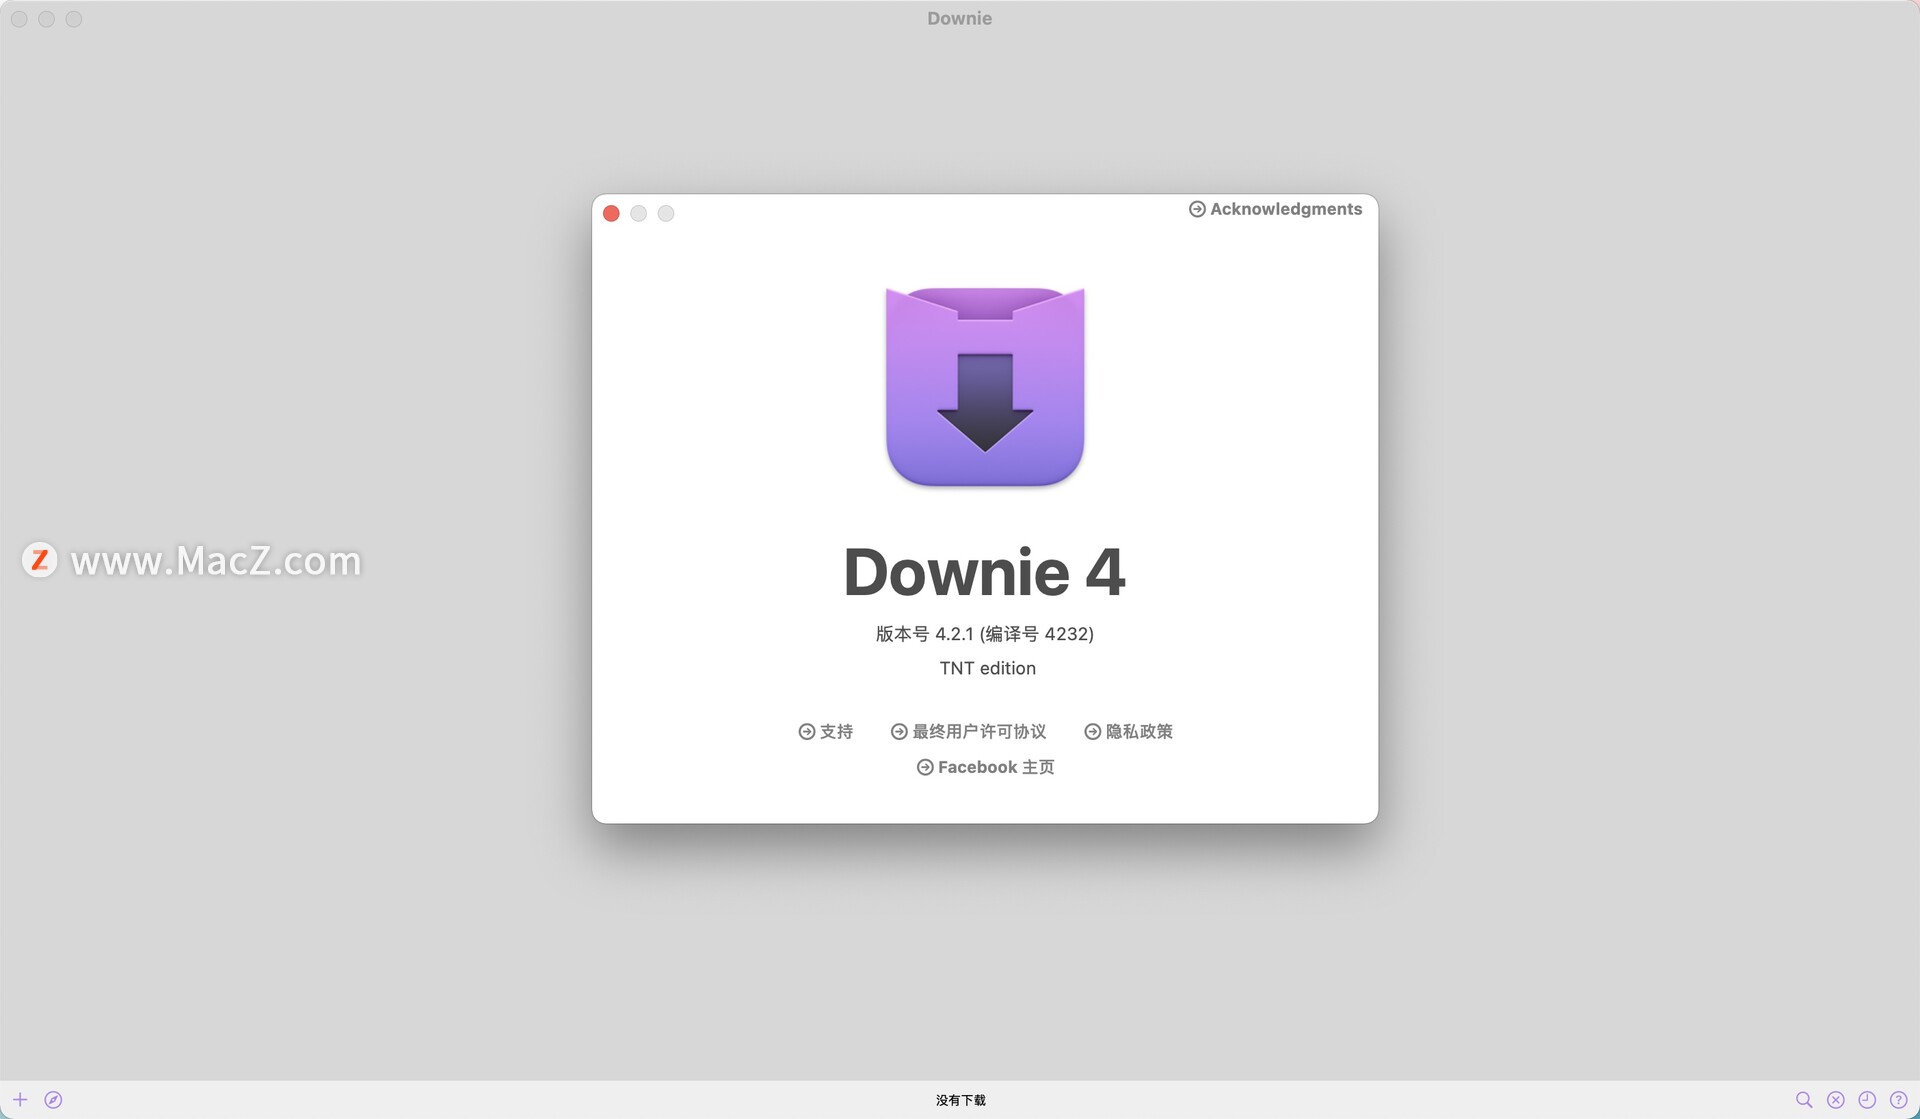1920x1119 pixels.
Task: Close the About Downie 4 dialog
Action: coord(611,213)
